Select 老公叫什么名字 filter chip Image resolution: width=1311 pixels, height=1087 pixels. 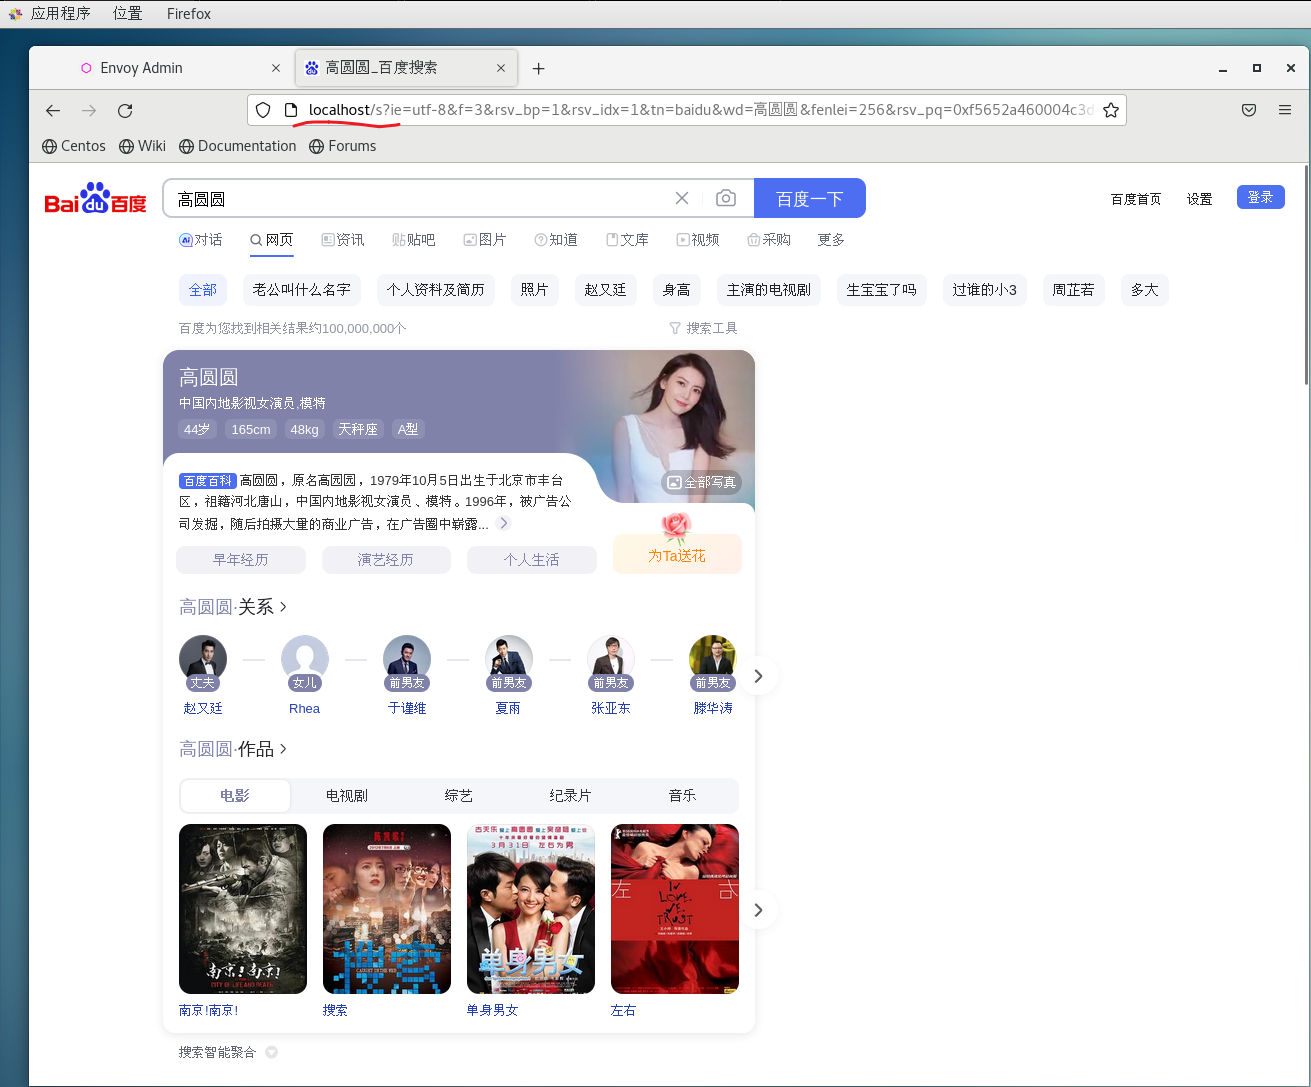(x=302, y=290)
